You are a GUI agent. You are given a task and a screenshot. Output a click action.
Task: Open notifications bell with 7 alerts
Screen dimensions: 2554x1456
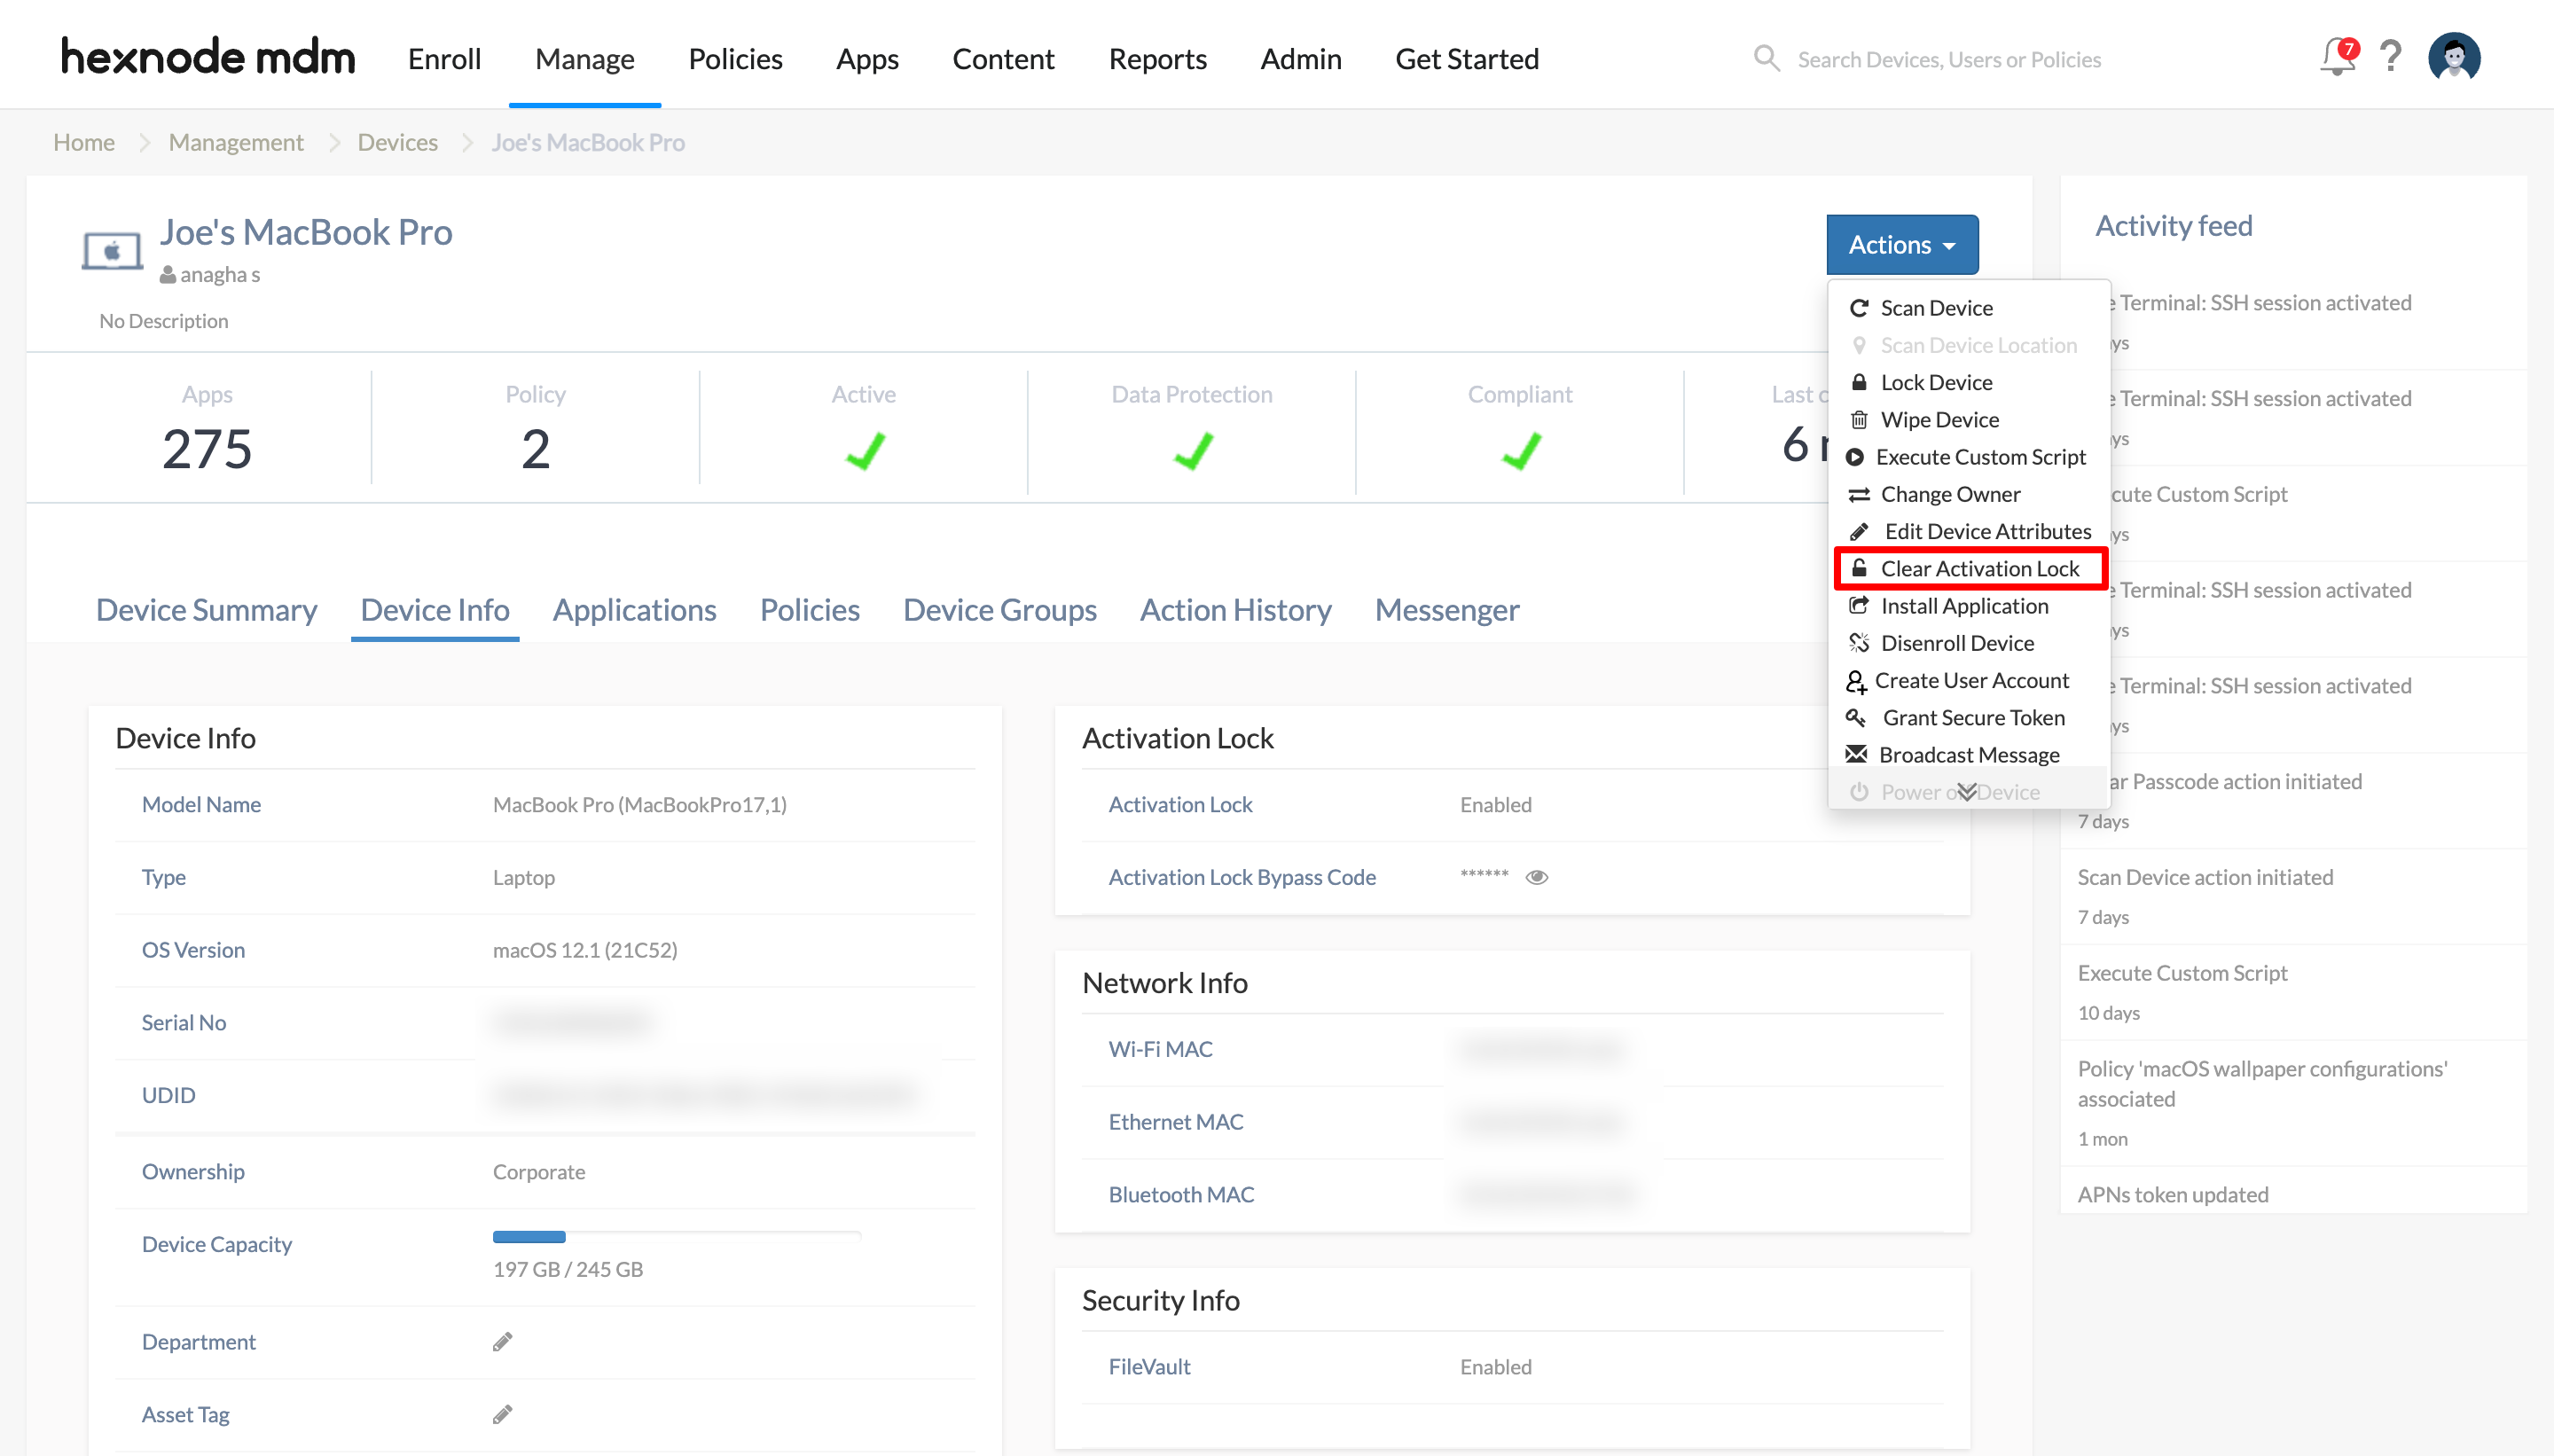point(2338,57)
